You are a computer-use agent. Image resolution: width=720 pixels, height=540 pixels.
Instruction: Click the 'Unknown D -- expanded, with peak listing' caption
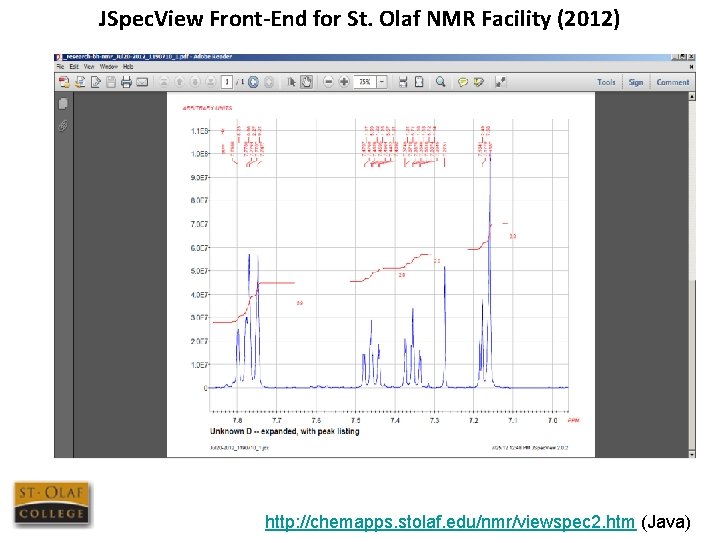285,432
